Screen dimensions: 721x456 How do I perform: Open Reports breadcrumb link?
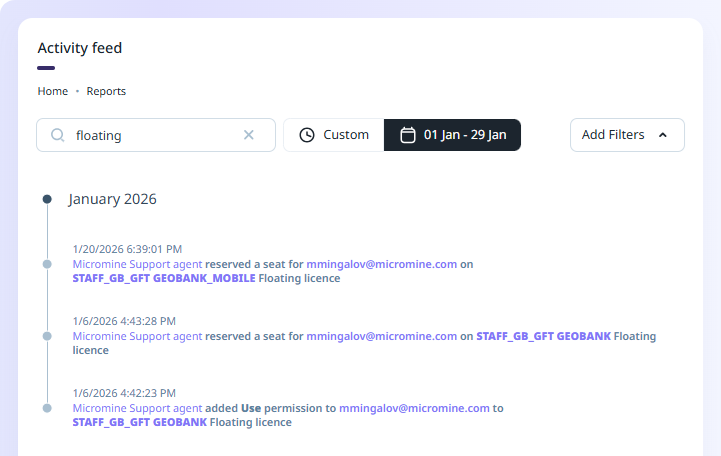pos(106,91)
